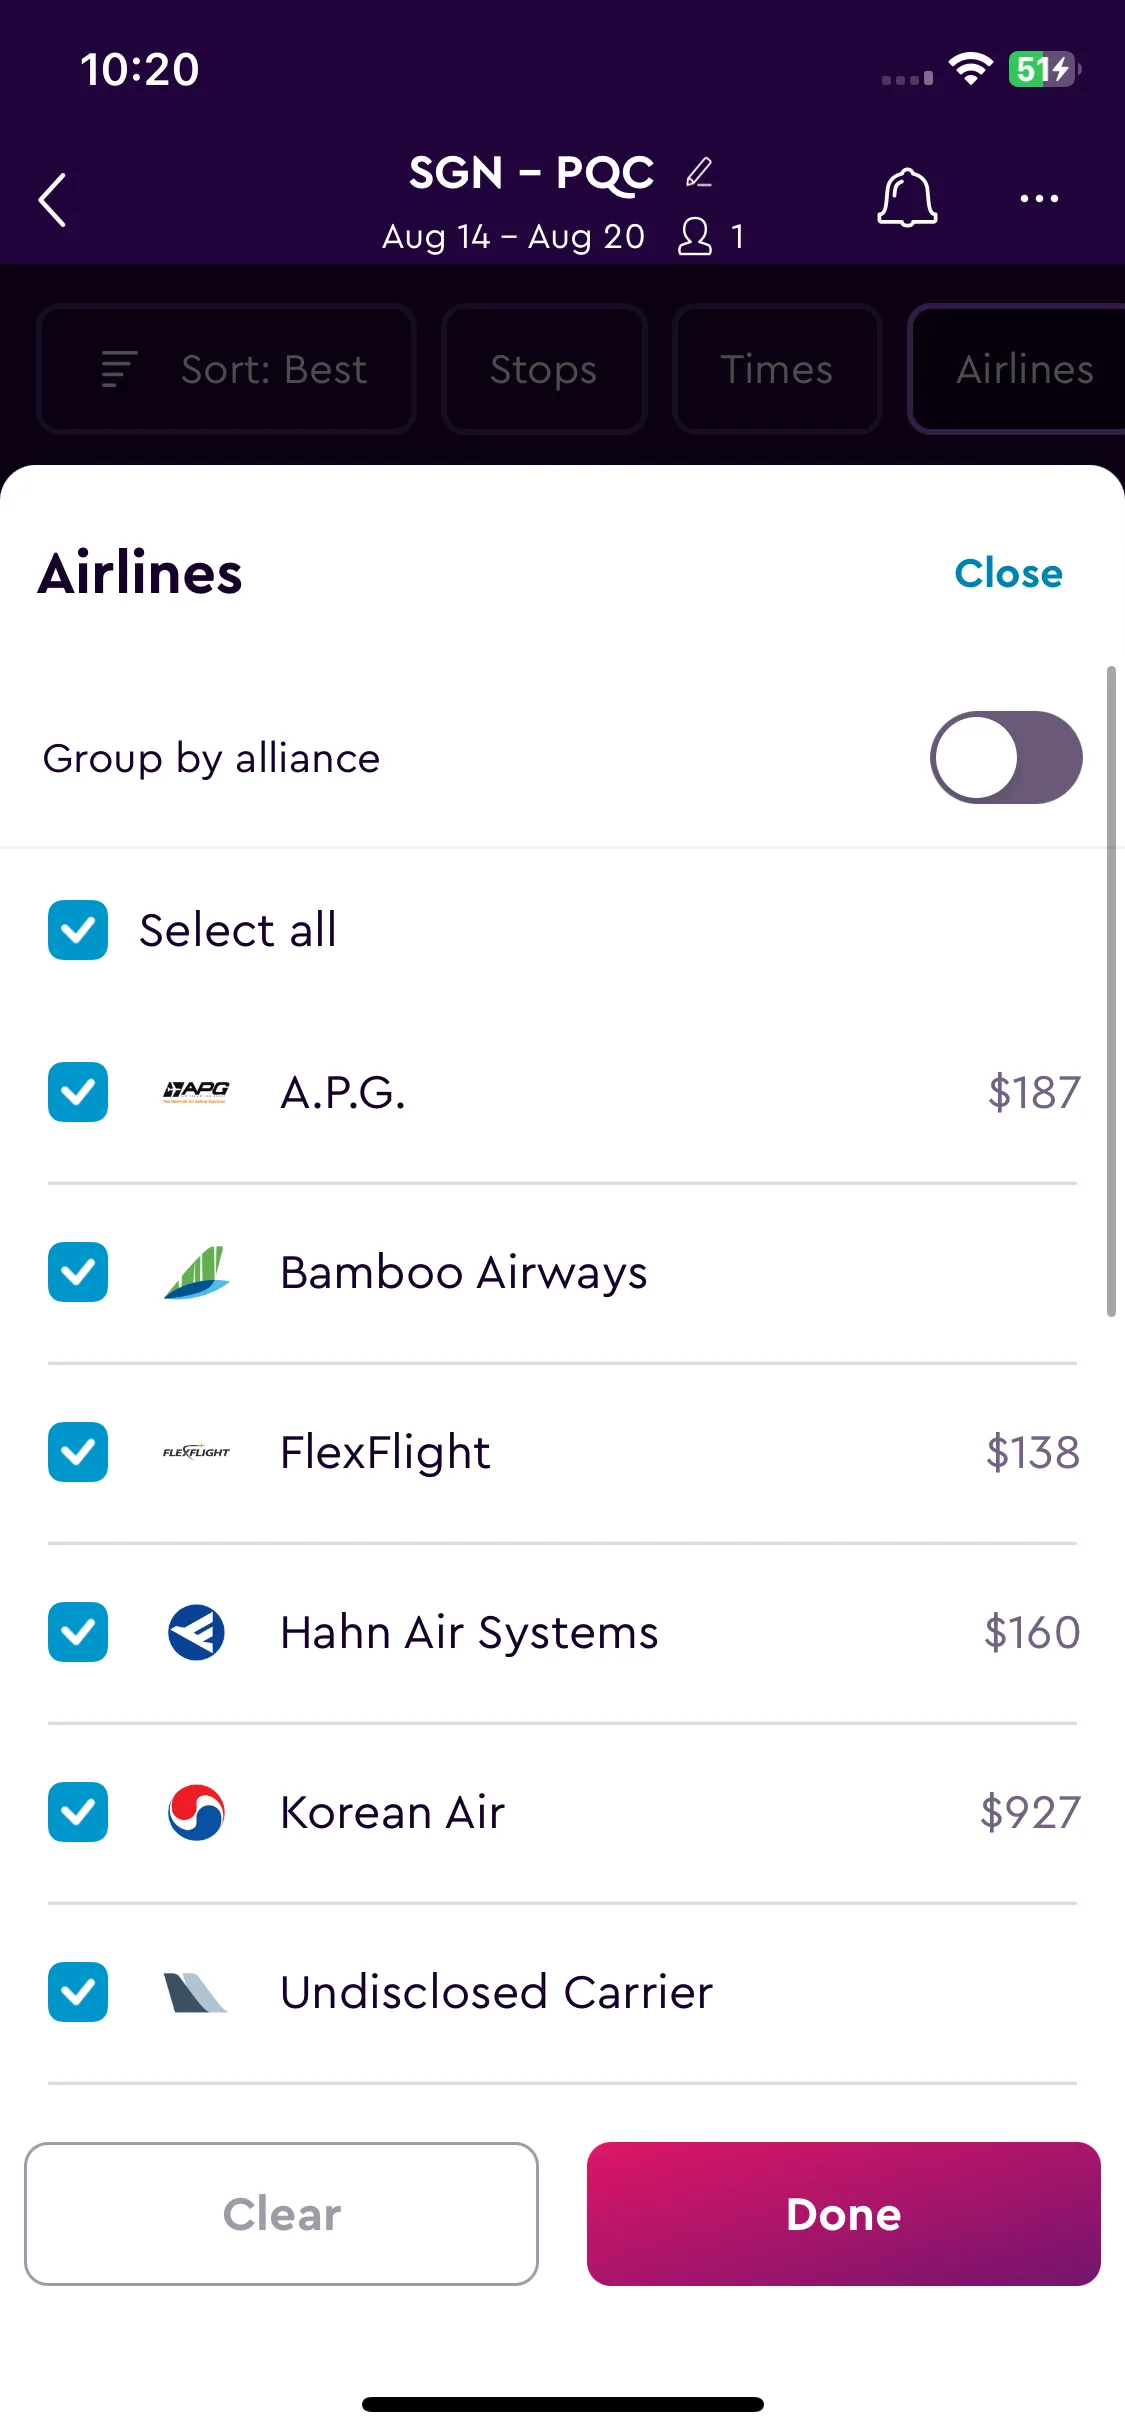The width and height of the screenshot is (1125, 2436).
Task: Tap the Done button
Action: click(x=843, y=2214)
